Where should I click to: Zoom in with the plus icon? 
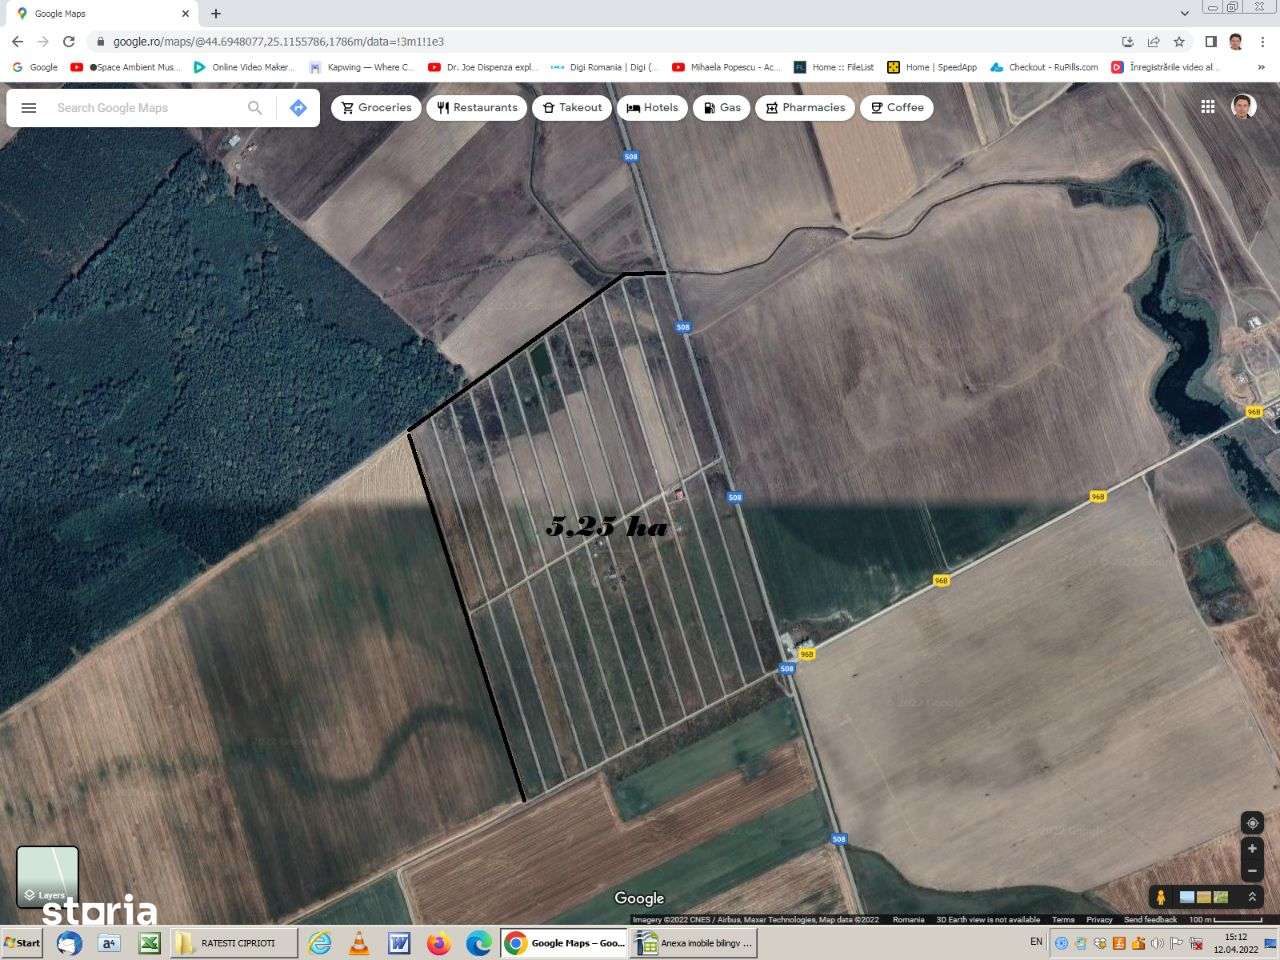click(x=1252, y=848)
